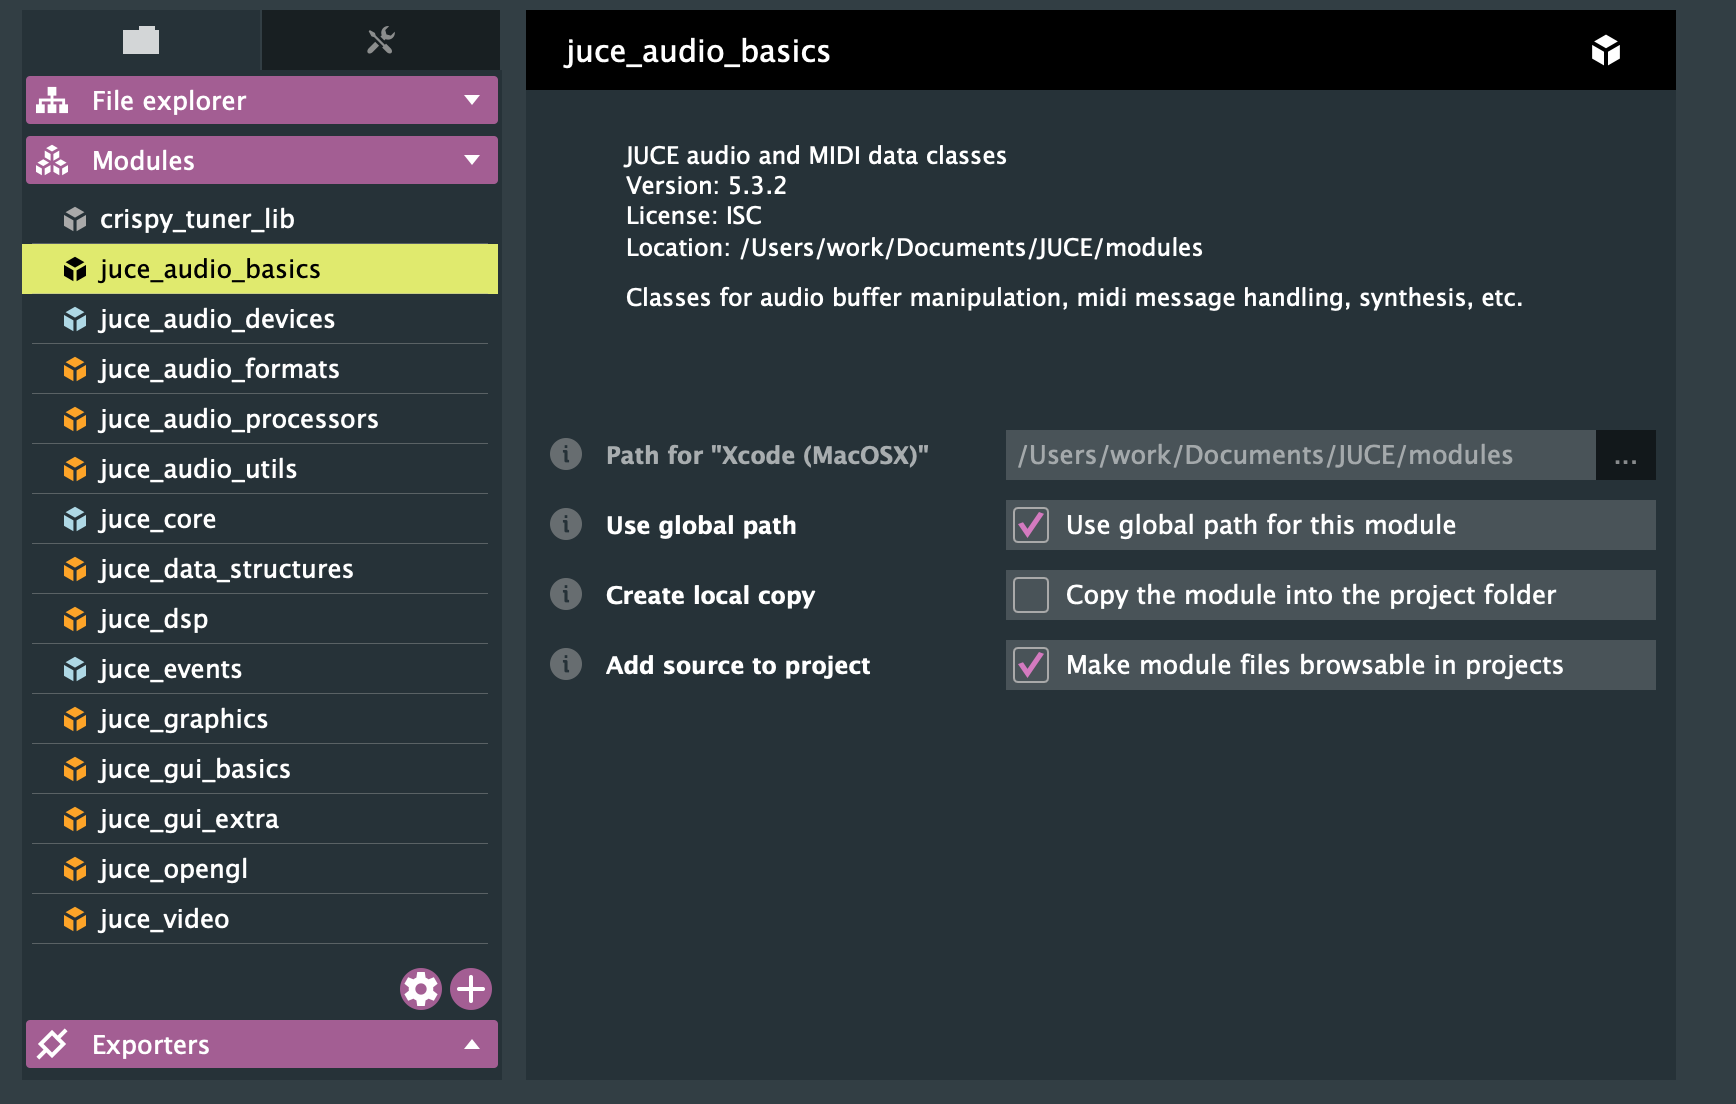Click the Xcode module path input field

(1301, 455)
